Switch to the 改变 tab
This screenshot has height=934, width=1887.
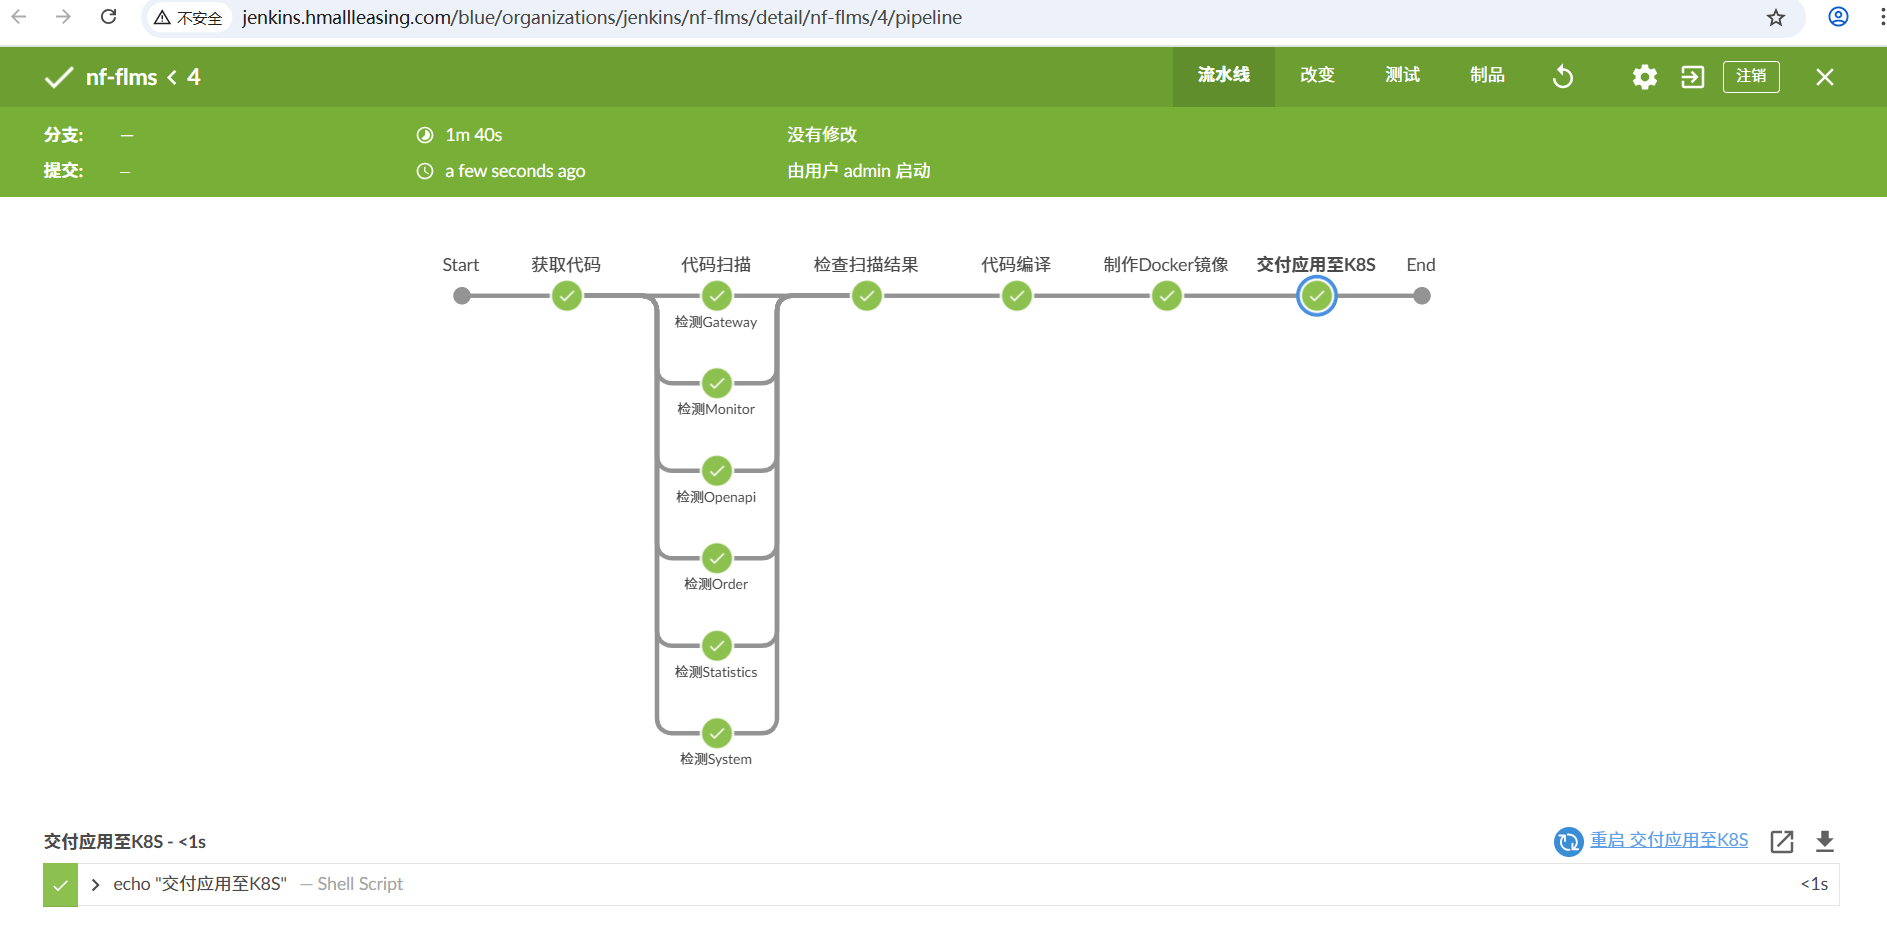(x=1317, y=76)
